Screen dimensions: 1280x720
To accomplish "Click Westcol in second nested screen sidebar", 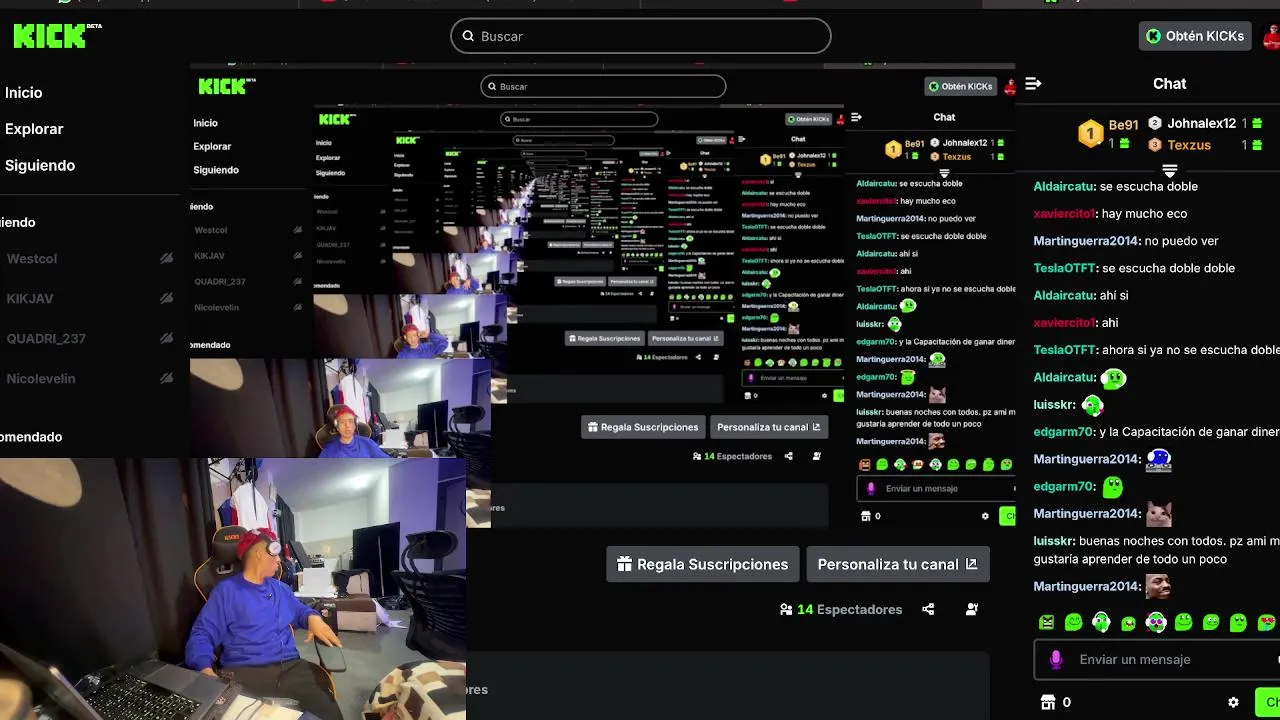I will point(210,230).
